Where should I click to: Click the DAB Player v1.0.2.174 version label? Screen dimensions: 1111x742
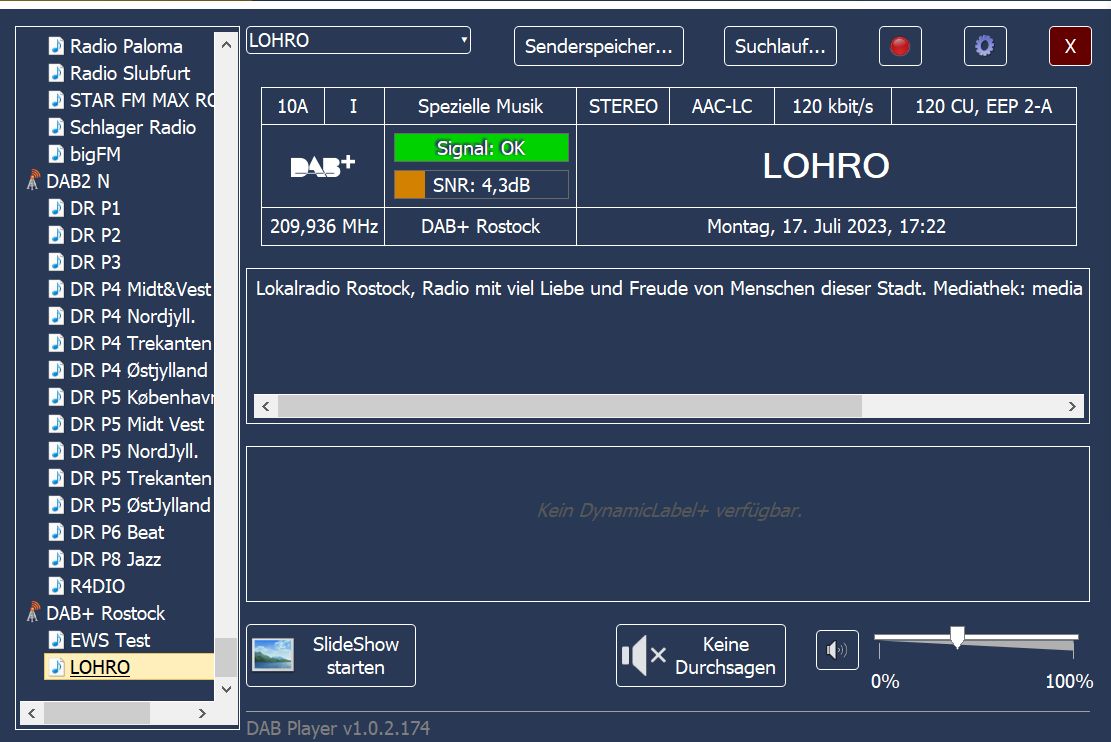[338, 729]
